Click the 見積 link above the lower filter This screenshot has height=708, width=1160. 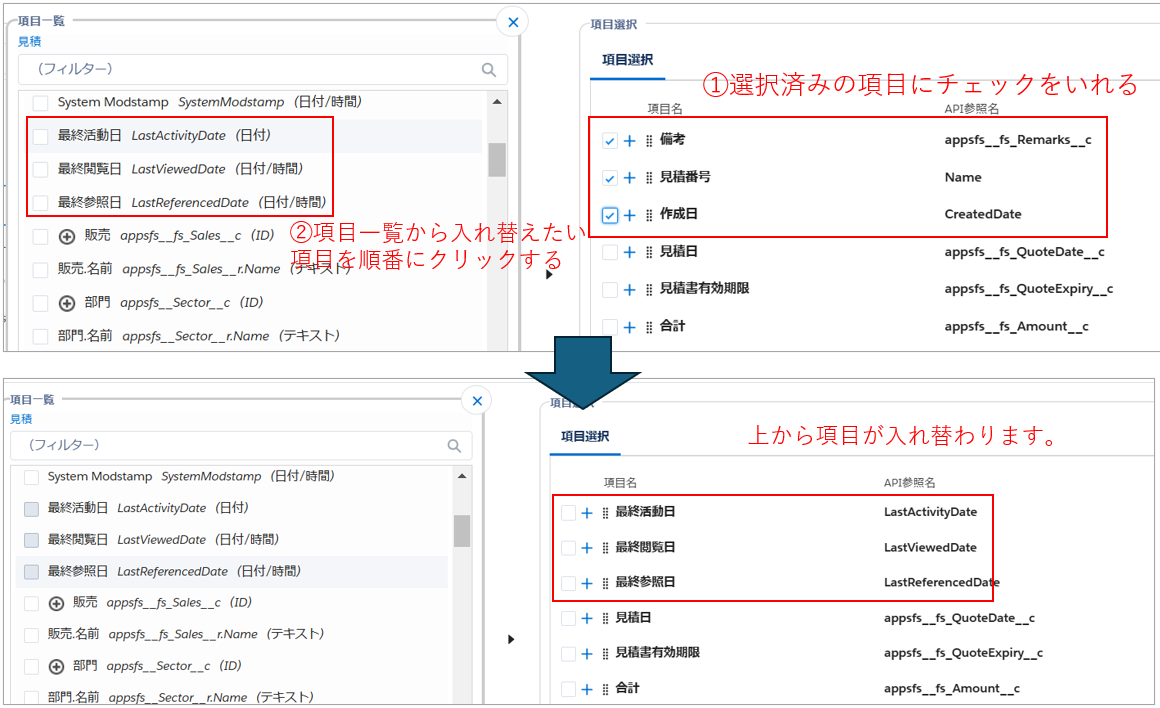[x=21, y=419]
